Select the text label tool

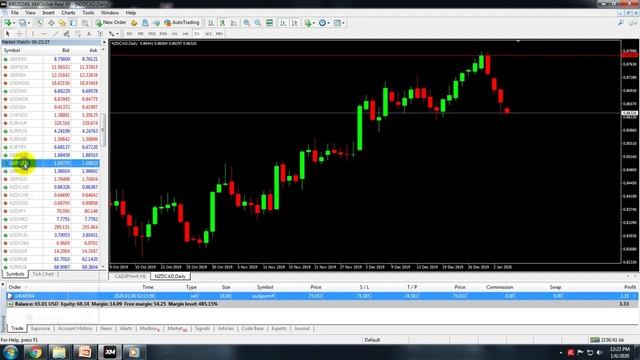[100, 33]
